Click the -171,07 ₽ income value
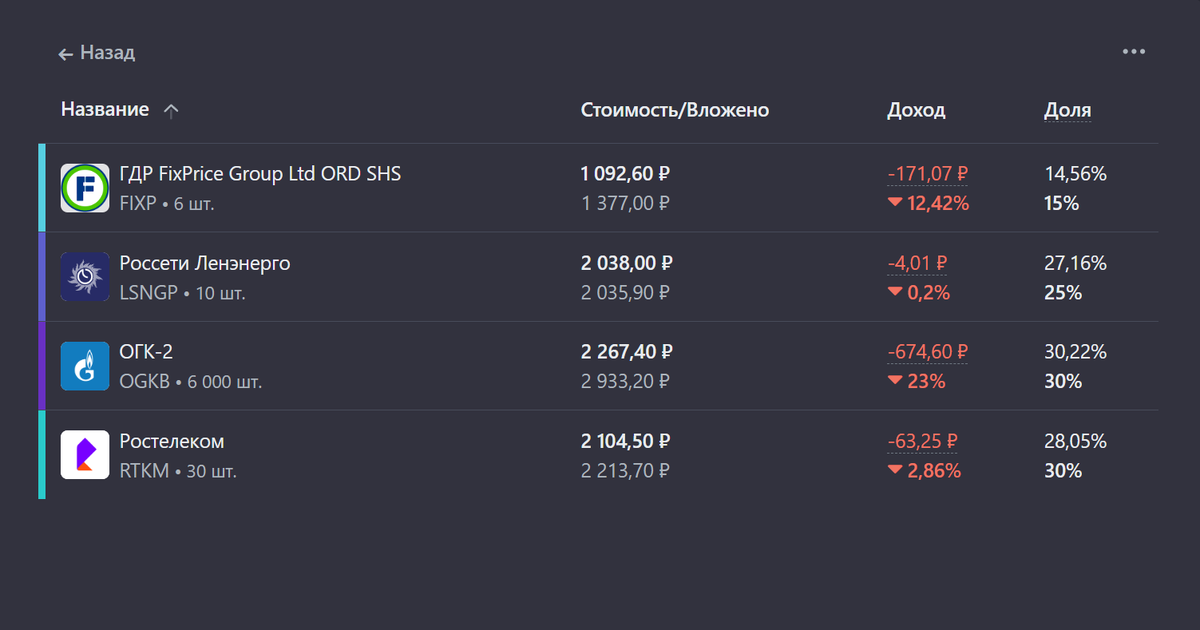Screen dimensions: 1200x630 (927, 174)
